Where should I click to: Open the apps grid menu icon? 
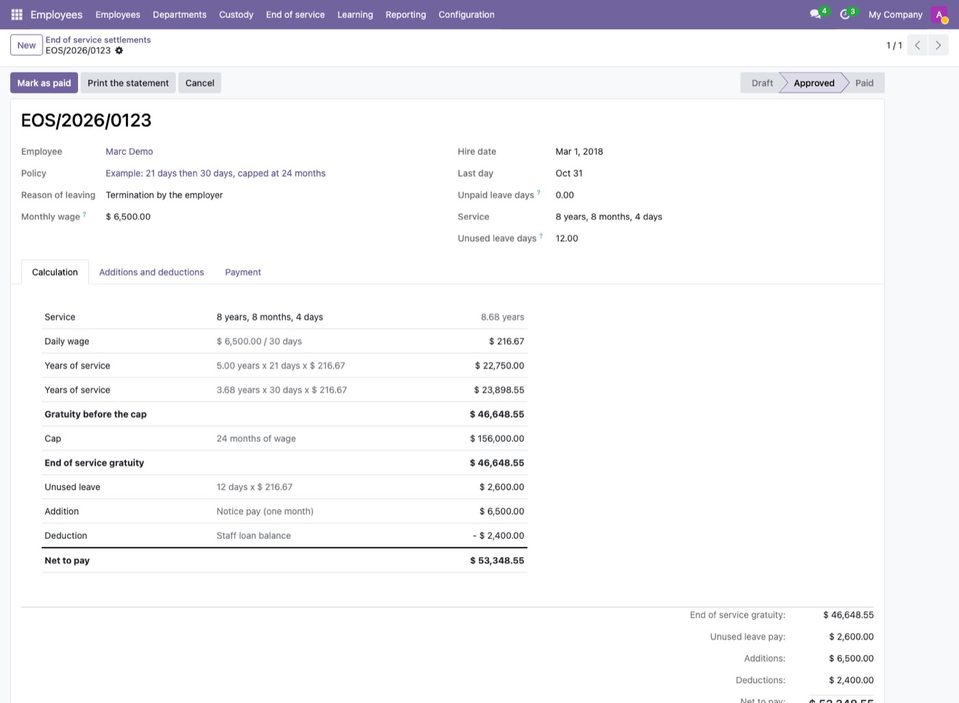[17, 14]
